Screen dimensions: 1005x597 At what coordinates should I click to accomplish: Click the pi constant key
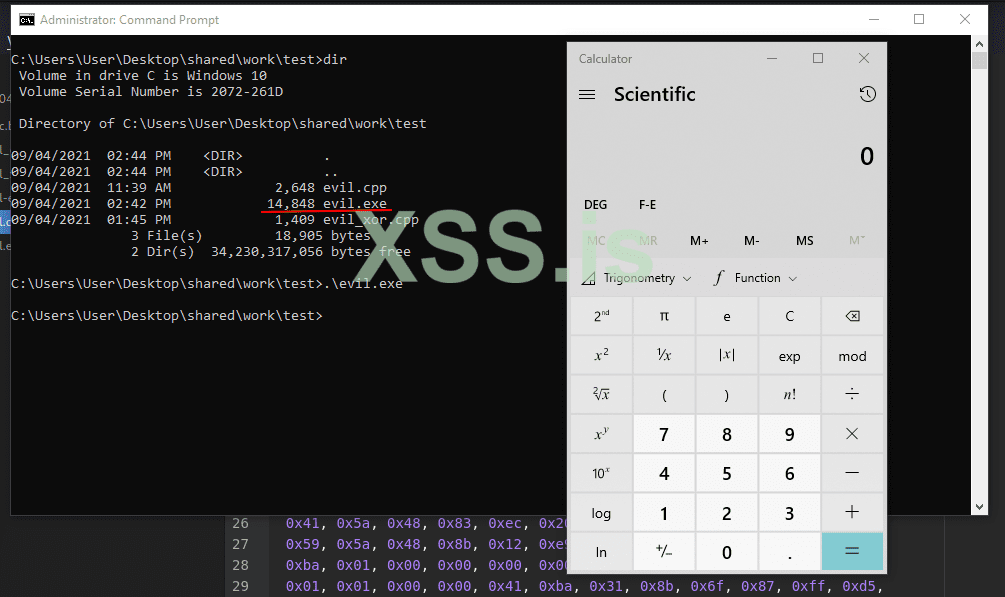[664, 316]
